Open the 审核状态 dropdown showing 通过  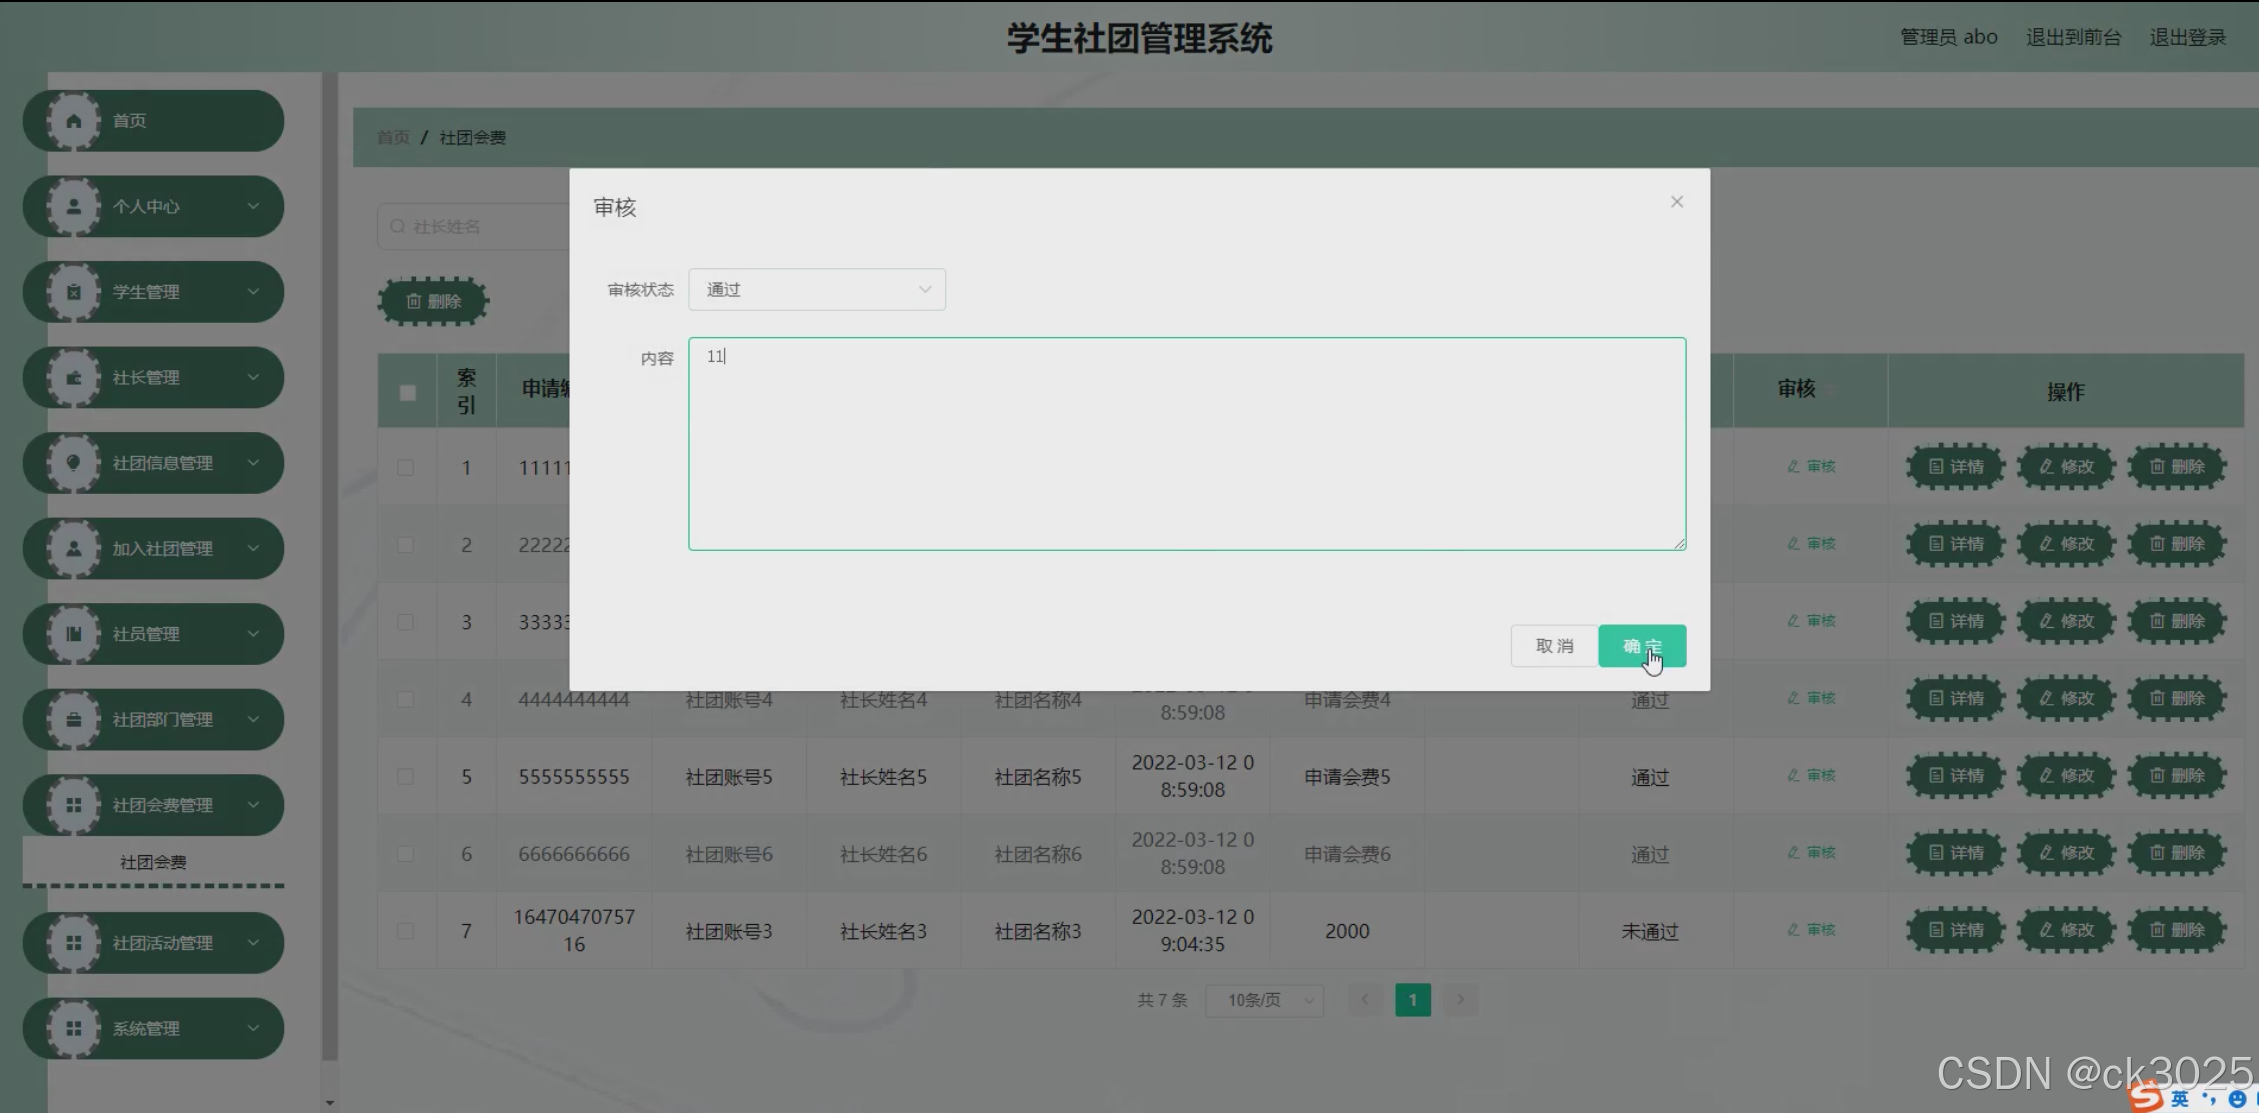[816, 290]
